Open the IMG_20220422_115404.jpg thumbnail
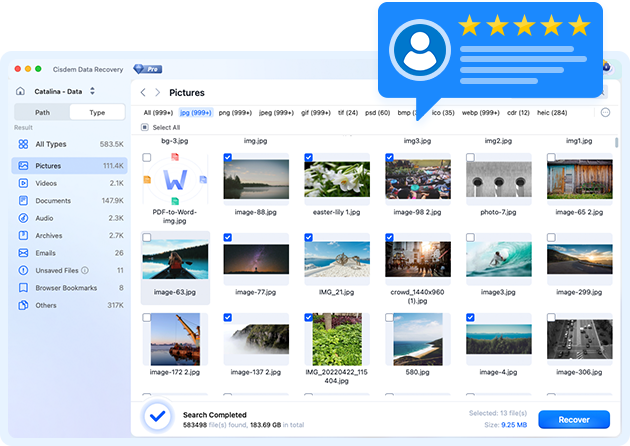Image resolution: width=630 pixels, height=446 pixels. click(337, 339)
